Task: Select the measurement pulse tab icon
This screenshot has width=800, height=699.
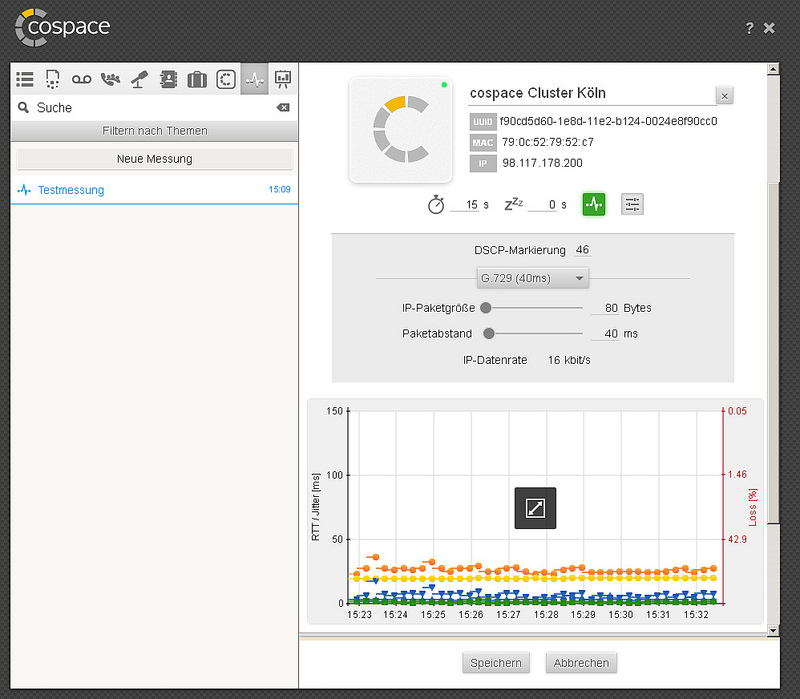Action: pyautogui.click(x=255, y=79)
